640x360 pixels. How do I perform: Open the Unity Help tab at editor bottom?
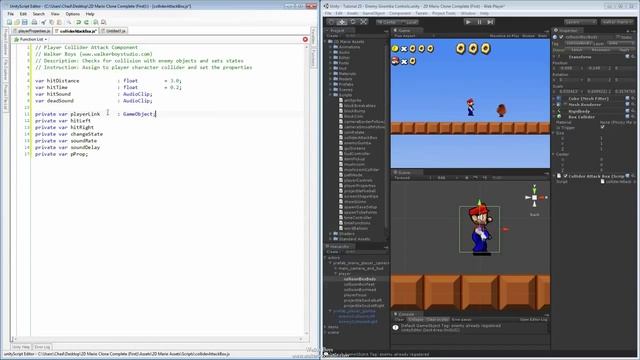pyautogui.click(x=21, y=347)
